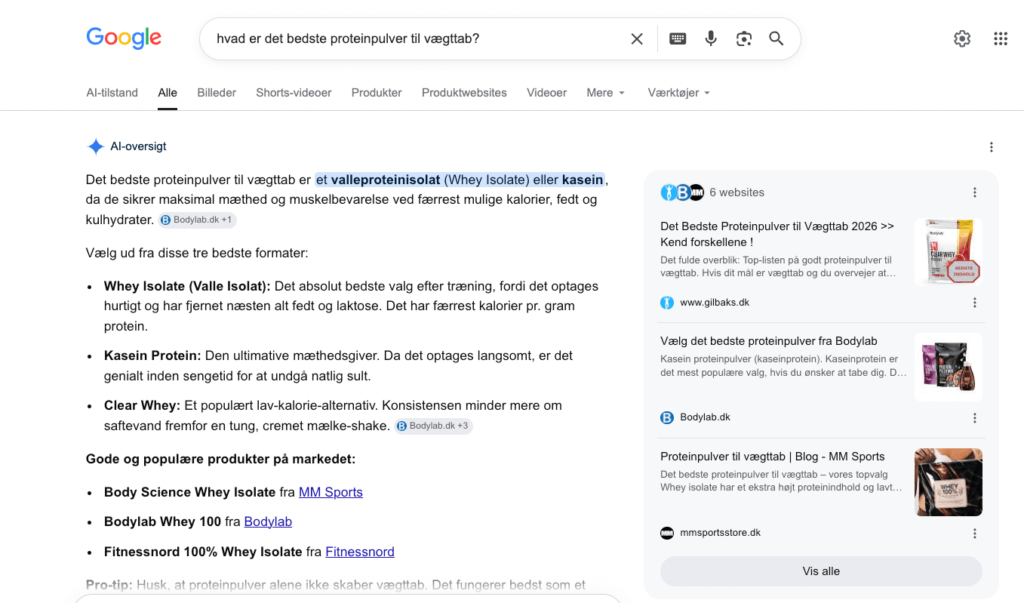Open the settings gear icon

coord(961,39)
